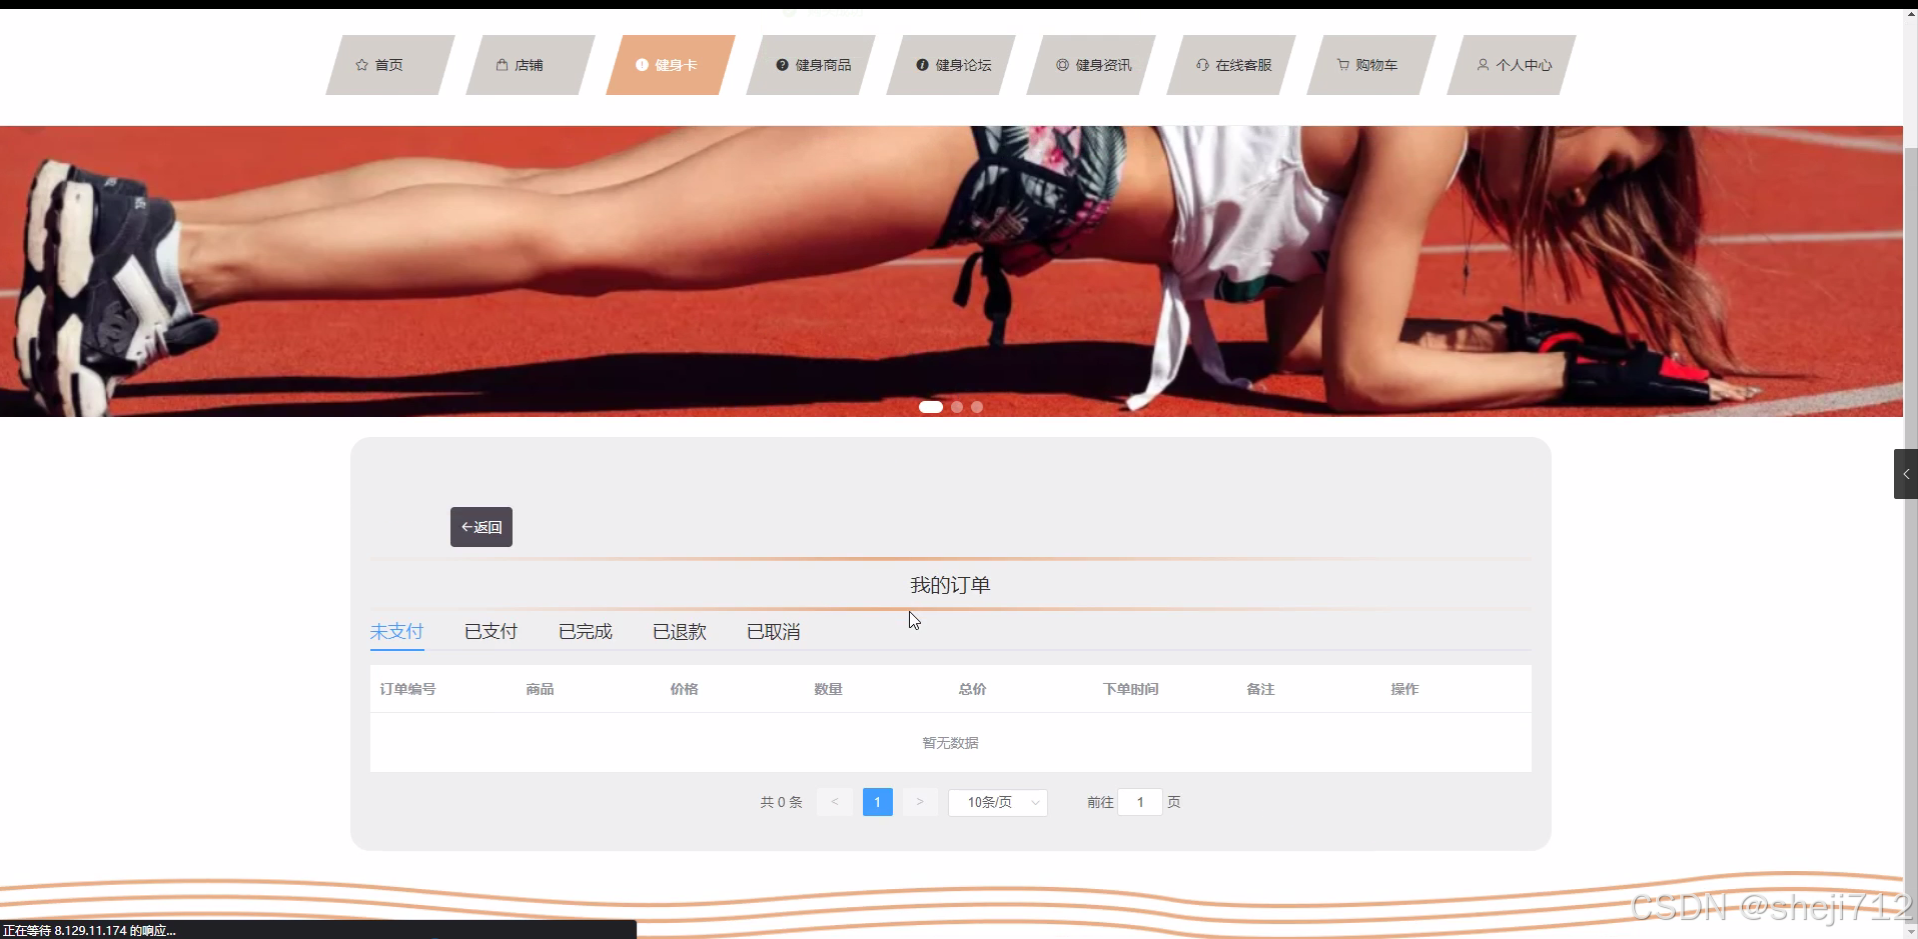Open 健身商品 via its circle icon
The width and height of the screenshot is (1918, 939).
[781, 64]
